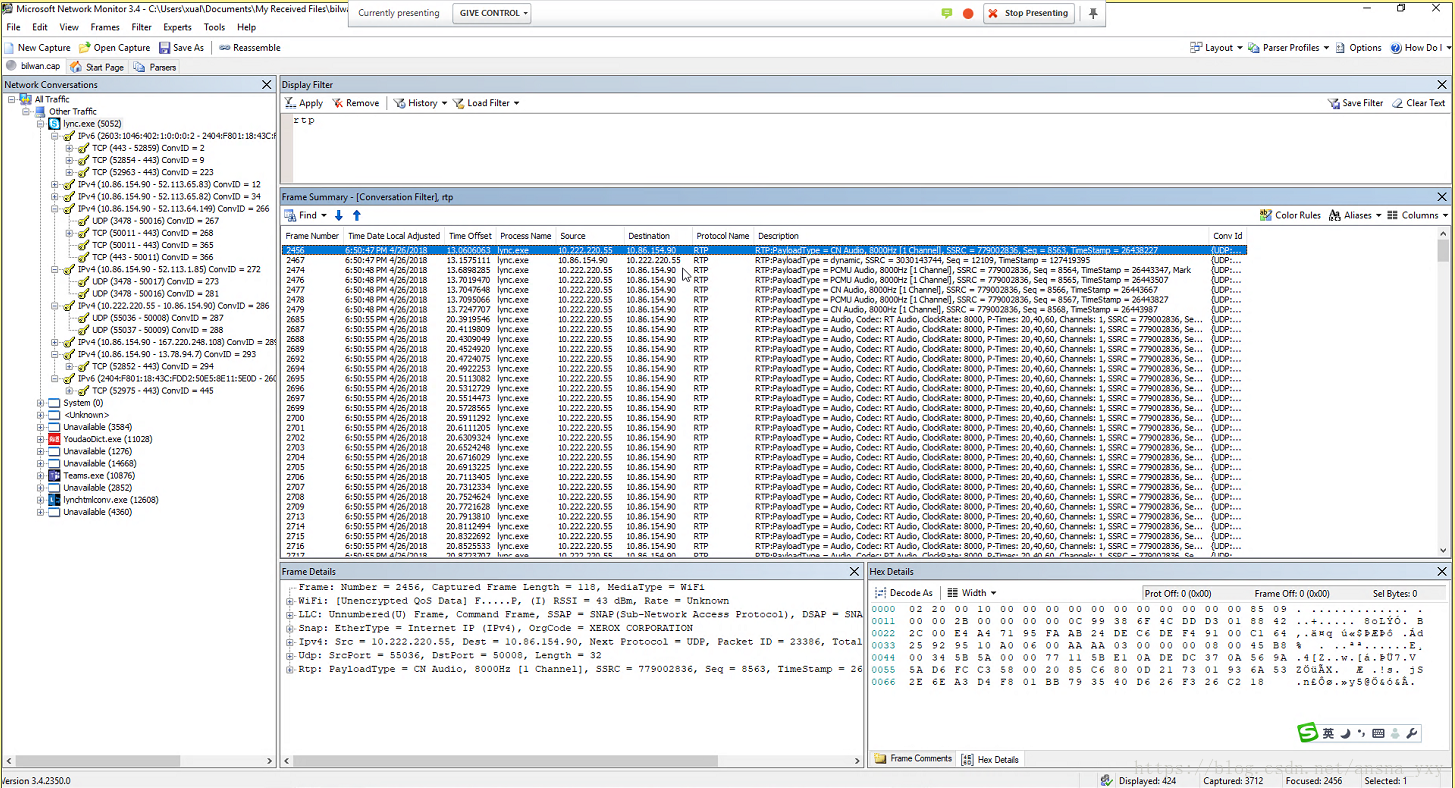Sort by Protocol Name column header
Image resolution: width=1455 pixels, height=788 pixels.
click(x=722, y=236)
